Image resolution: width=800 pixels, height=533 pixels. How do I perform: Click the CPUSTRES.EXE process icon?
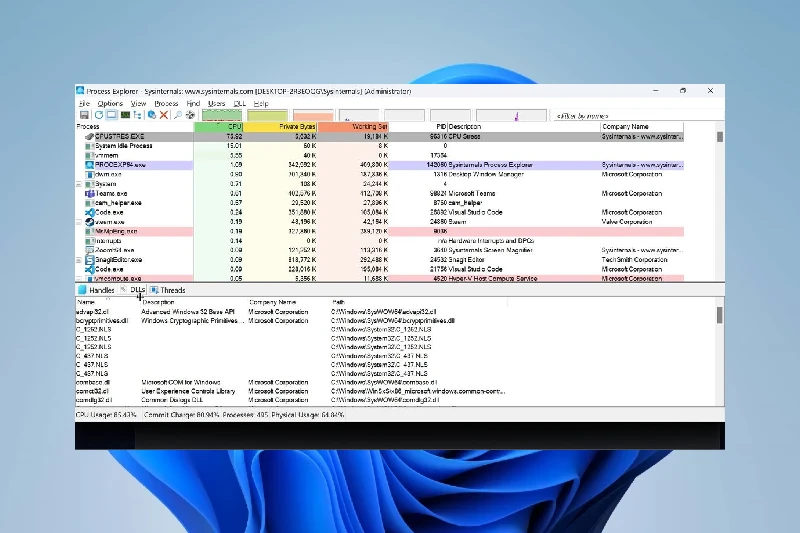89,137
